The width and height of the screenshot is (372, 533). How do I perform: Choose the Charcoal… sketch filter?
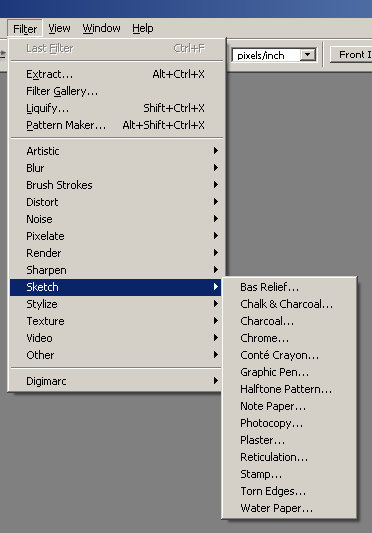(289, 321)
